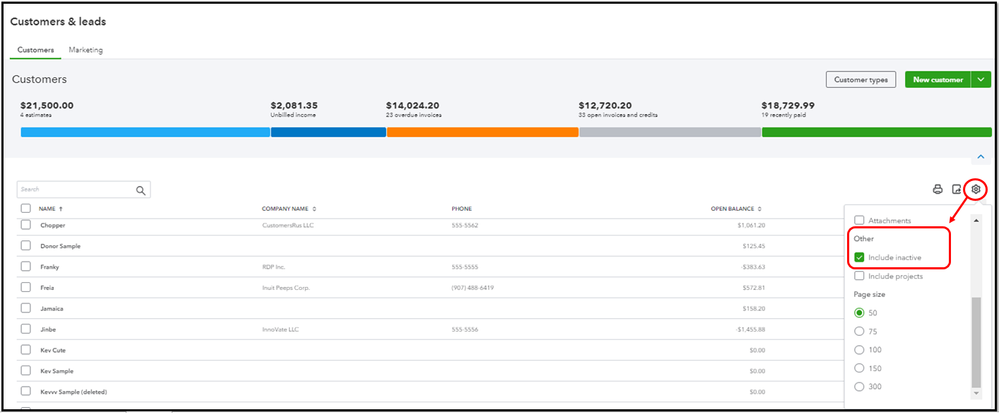Viewport: 999px width, 413px height.
Task: Click the $2,081.35 unbilled income amount
Action: pos(294,105)
